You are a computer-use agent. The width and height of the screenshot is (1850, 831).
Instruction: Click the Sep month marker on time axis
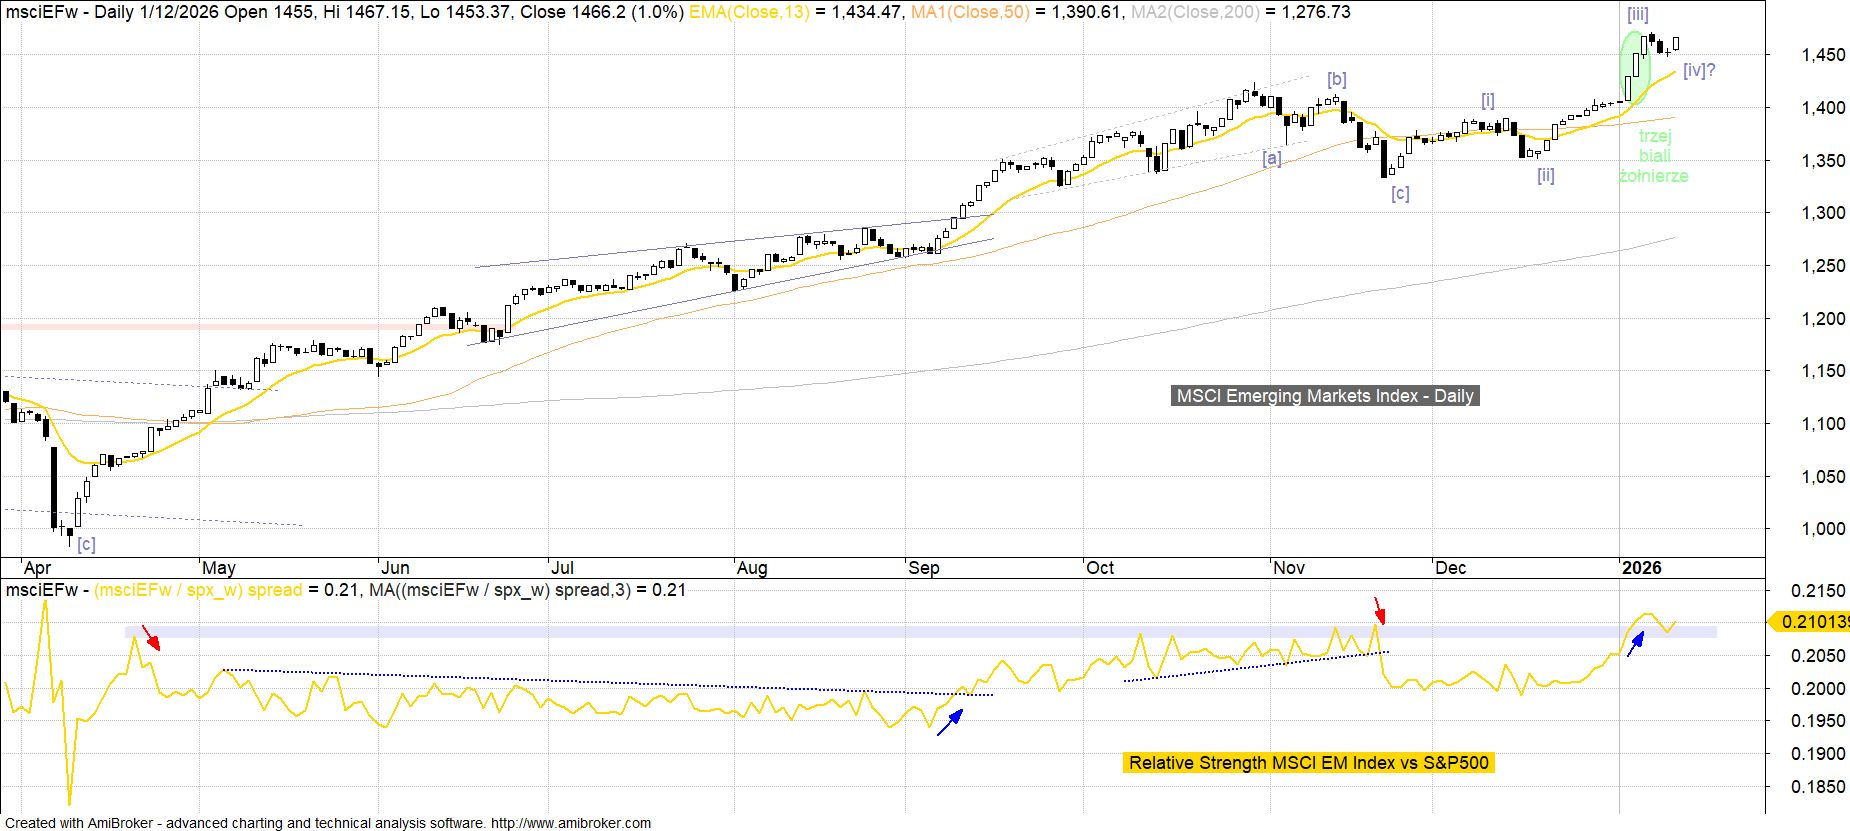[923, 568]
